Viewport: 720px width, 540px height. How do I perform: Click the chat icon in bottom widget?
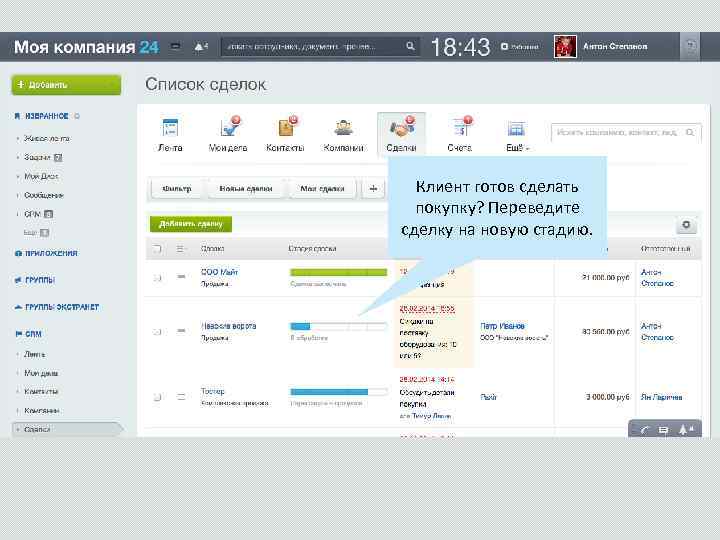(663, 430)
